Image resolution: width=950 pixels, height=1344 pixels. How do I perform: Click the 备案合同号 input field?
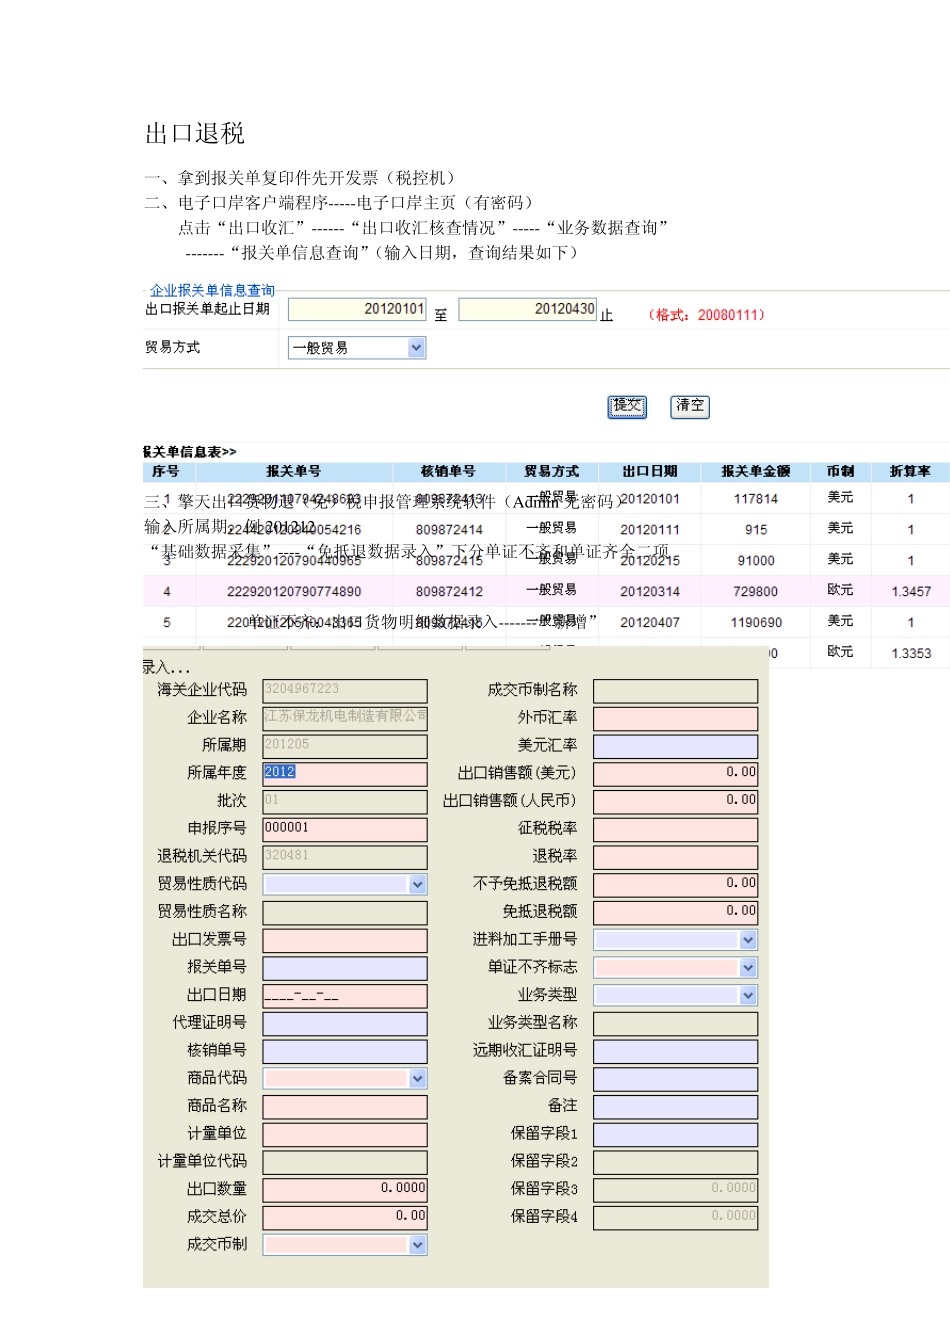[x=675, y=1078]
